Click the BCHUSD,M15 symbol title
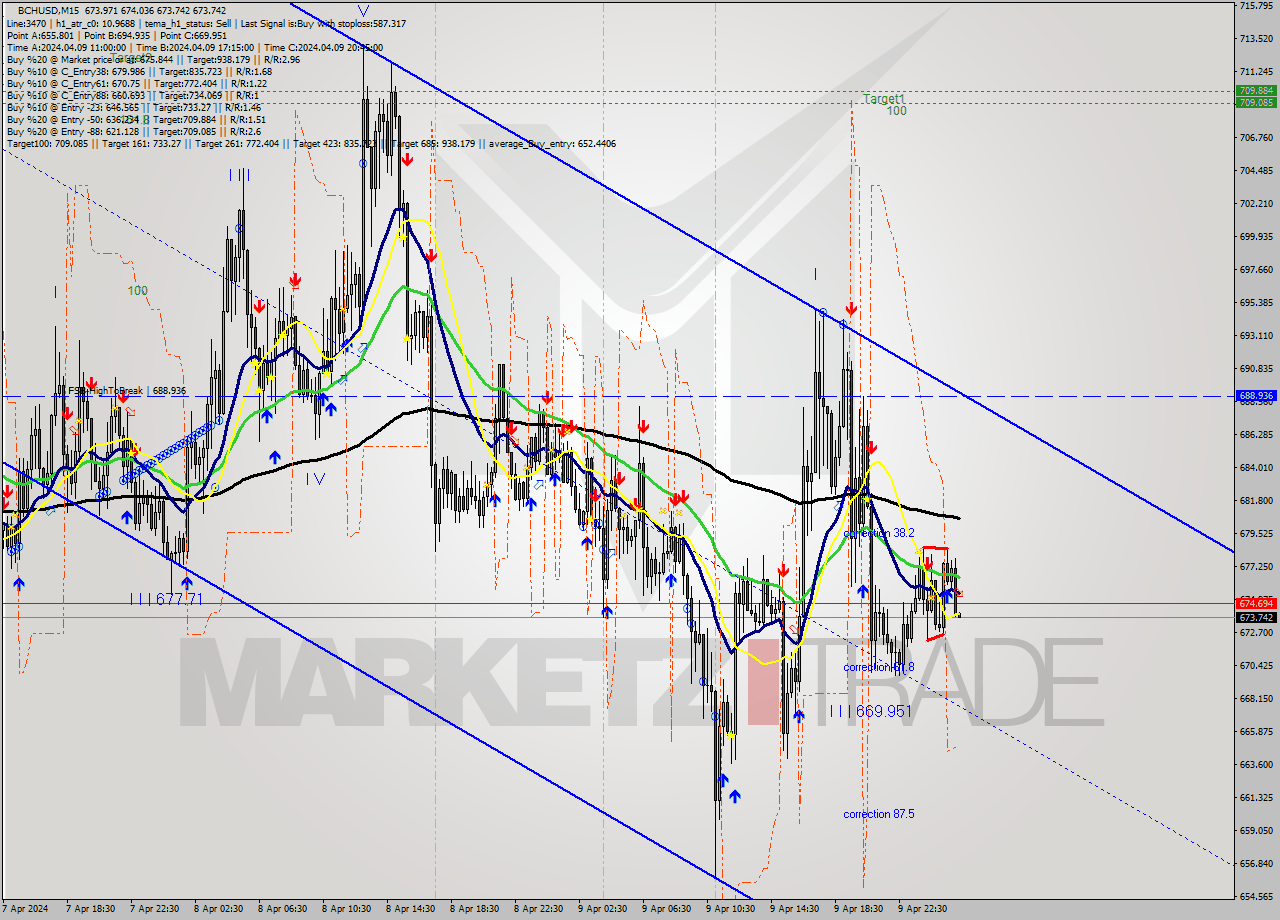The image size is (1280, 920). tap(50, 10)
